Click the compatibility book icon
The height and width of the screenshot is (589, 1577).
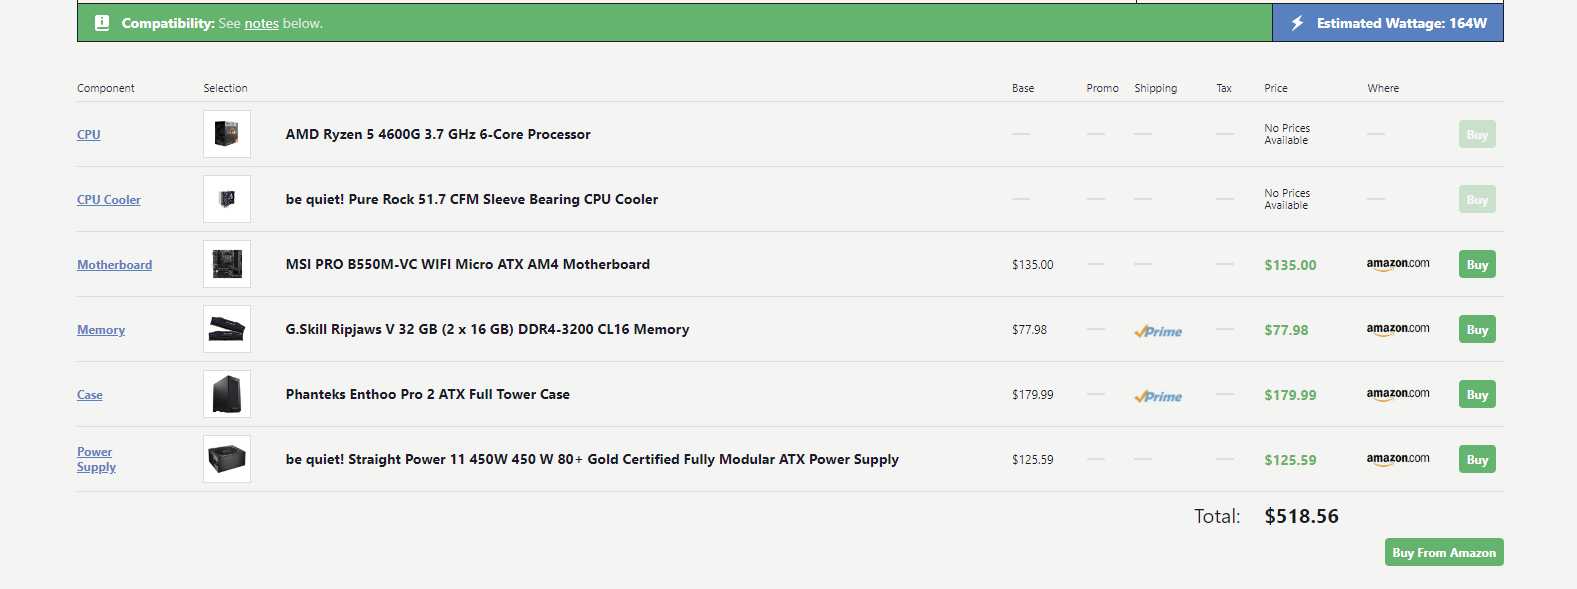tap(102, 23)
